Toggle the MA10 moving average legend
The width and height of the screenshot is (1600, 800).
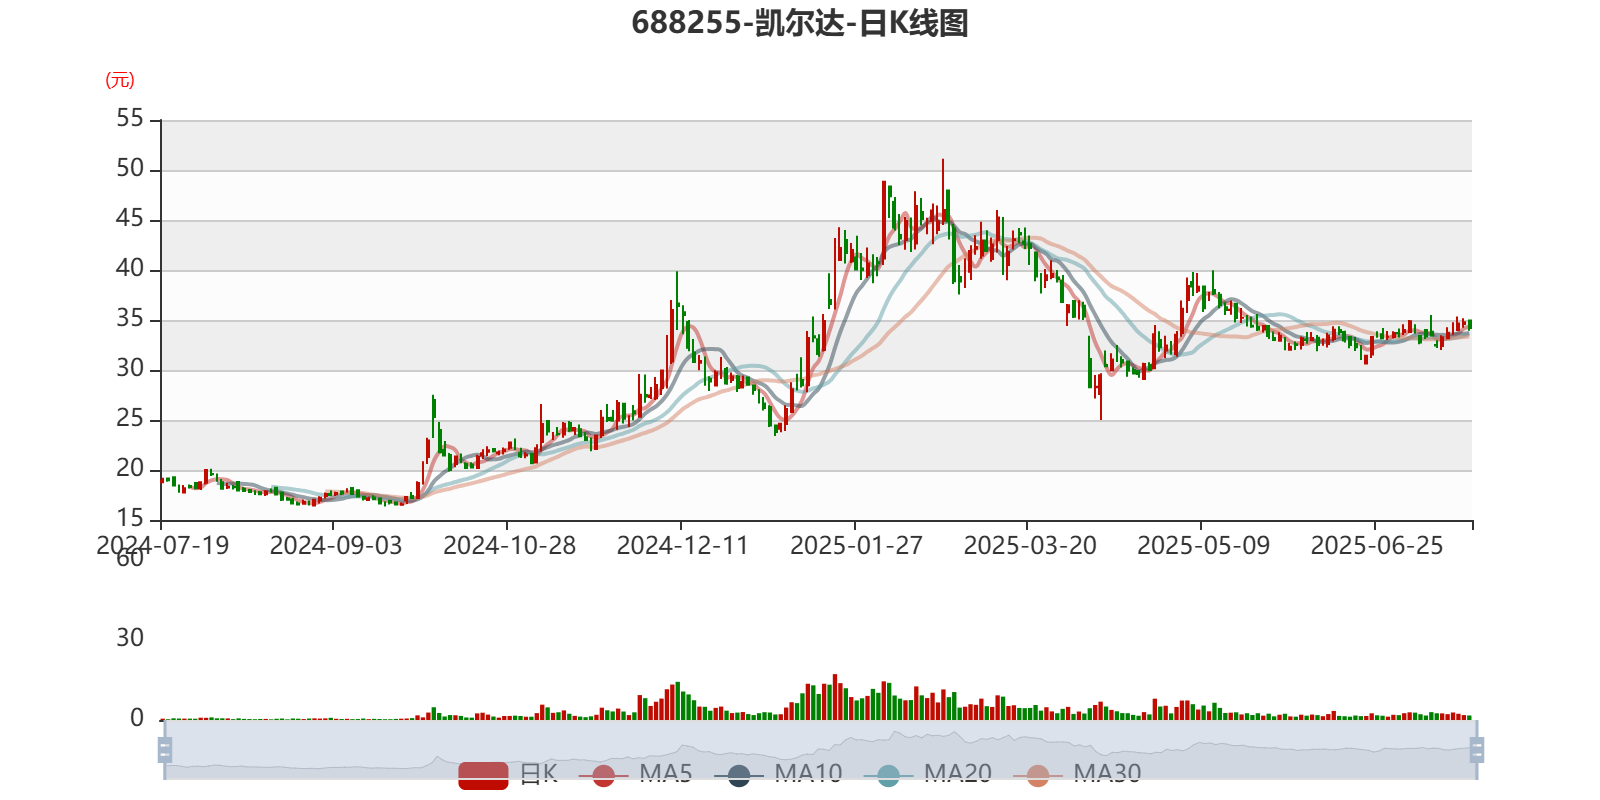pyautogui.click(x=778, y=774)
